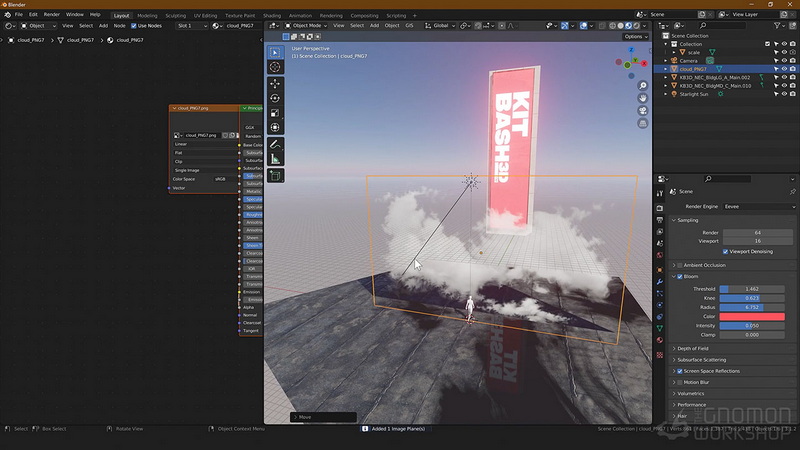Collapse the Sampling panel
The height and width of the screenshot is (450, 800).
click(687, 220)
